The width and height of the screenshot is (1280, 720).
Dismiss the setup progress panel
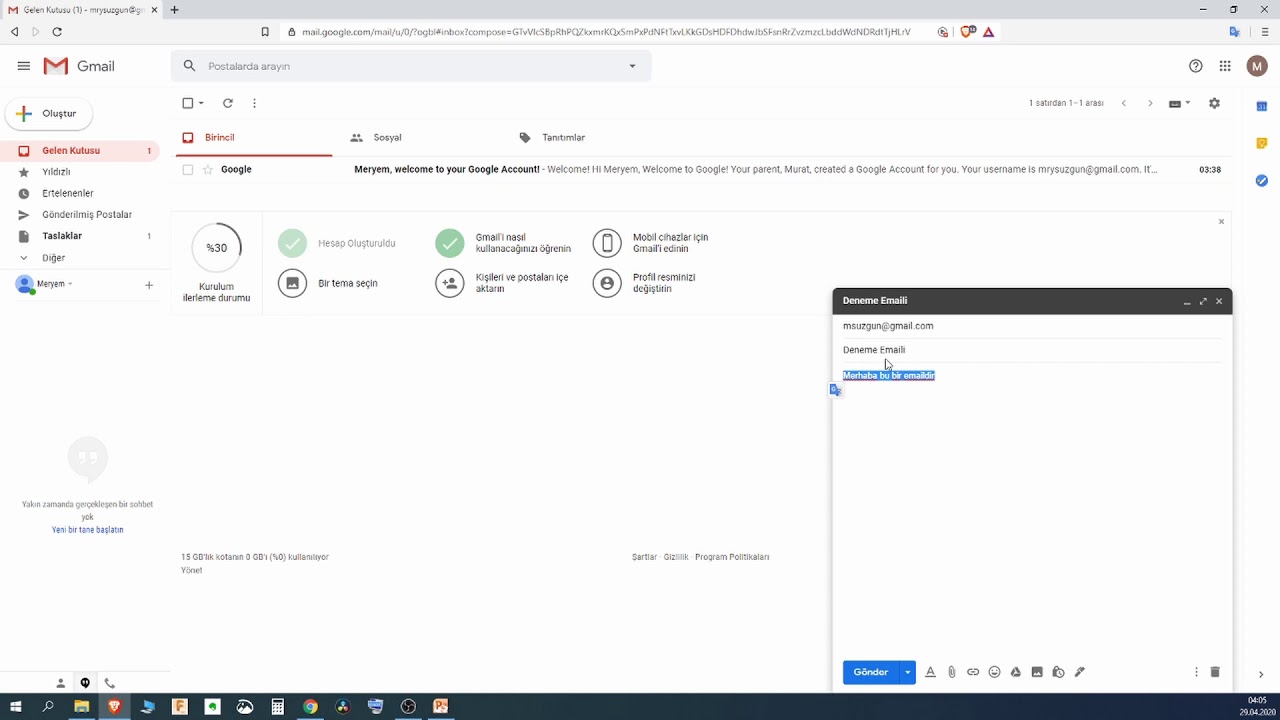coord(1221,221)
